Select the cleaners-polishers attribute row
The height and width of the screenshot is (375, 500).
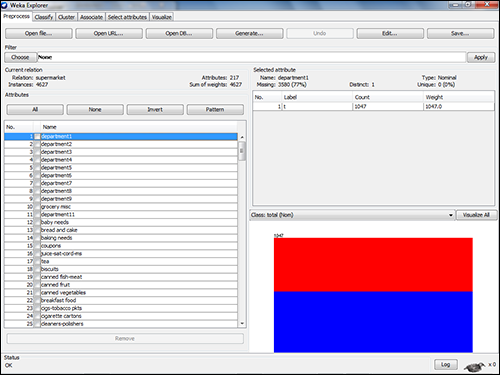121,324
